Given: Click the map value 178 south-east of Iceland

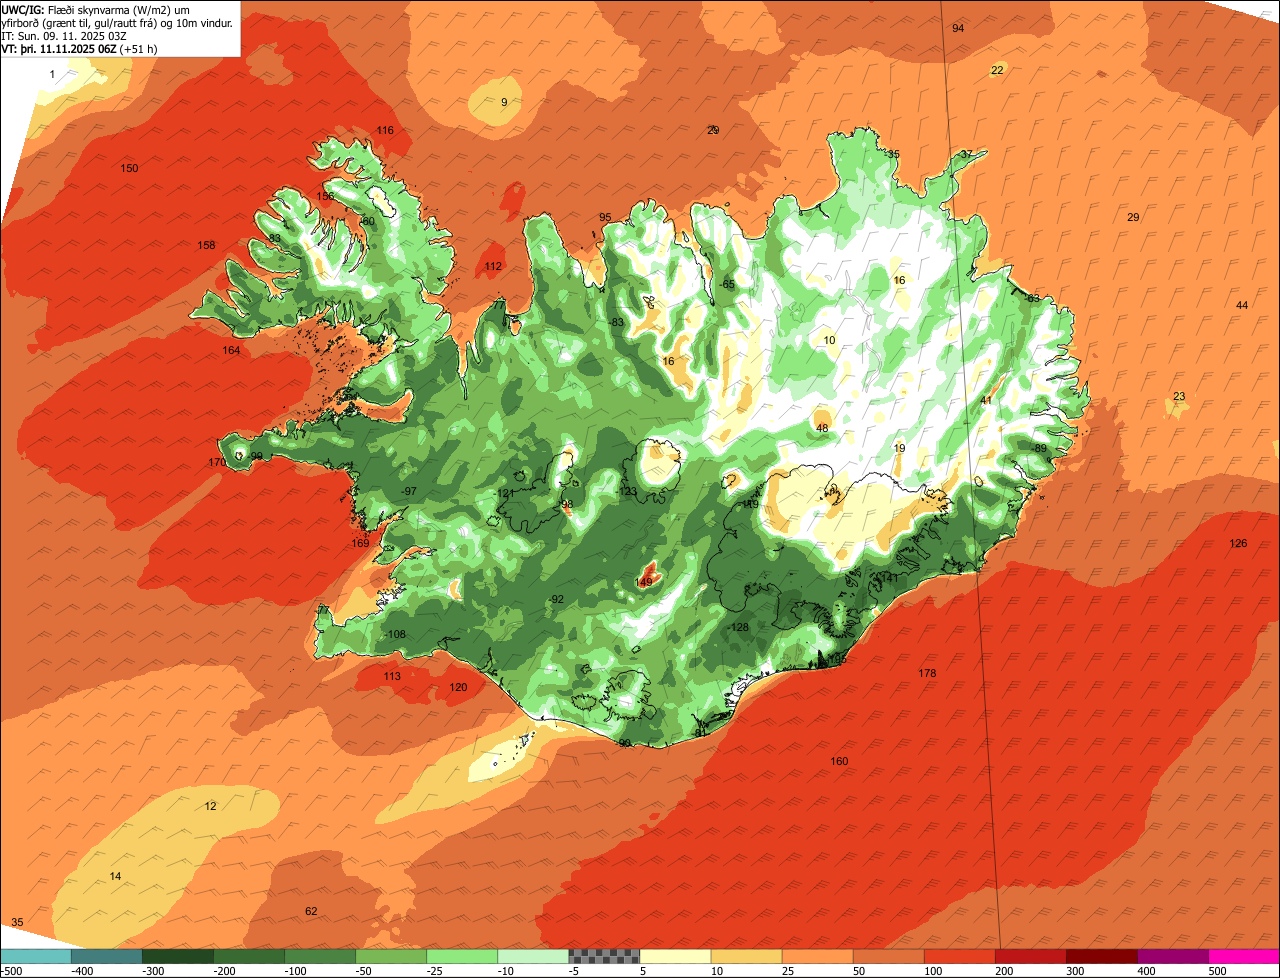Looking at the screenshot, I should [927, 674].
